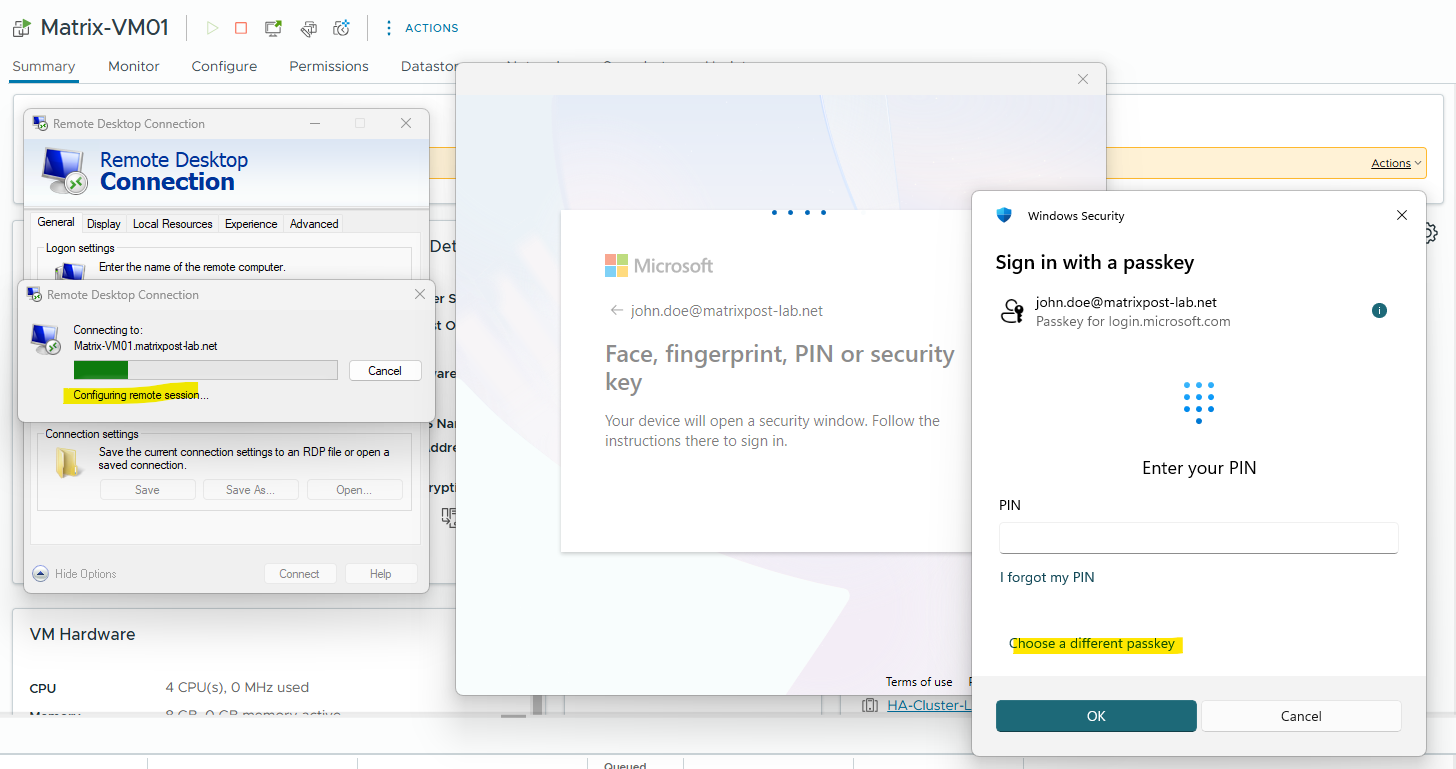This screenshot has height=769, width=1456.
Task: Click the Remote Desktop title bar icon
Action: (x=40, y=123)
